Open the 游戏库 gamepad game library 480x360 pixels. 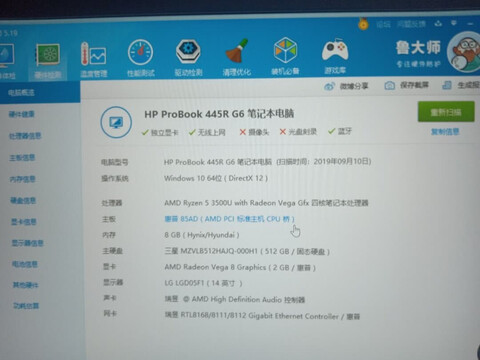tap(335, 56)
